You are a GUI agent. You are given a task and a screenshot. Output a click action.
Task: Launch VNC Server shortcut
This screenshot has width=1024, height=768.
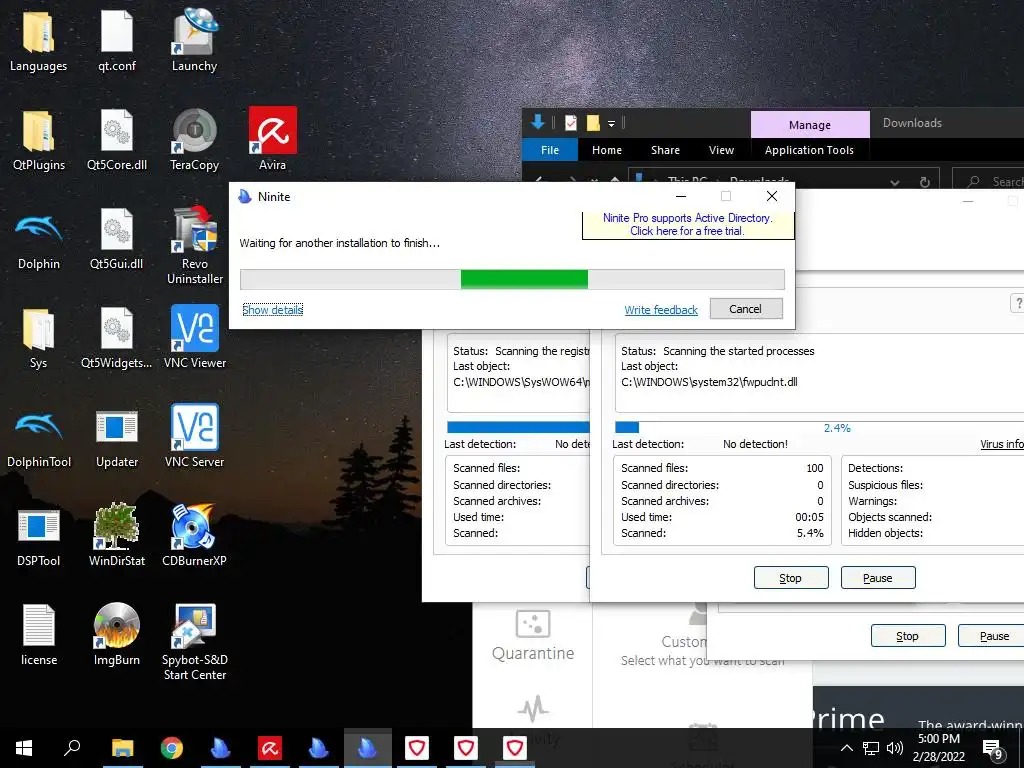[x=195, y=436]
